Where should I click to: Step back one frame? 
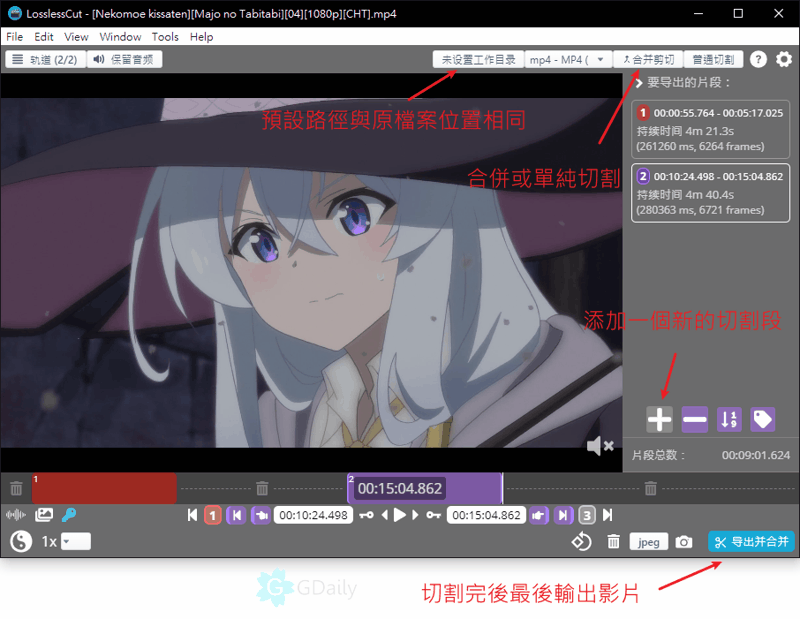(385, 515)
